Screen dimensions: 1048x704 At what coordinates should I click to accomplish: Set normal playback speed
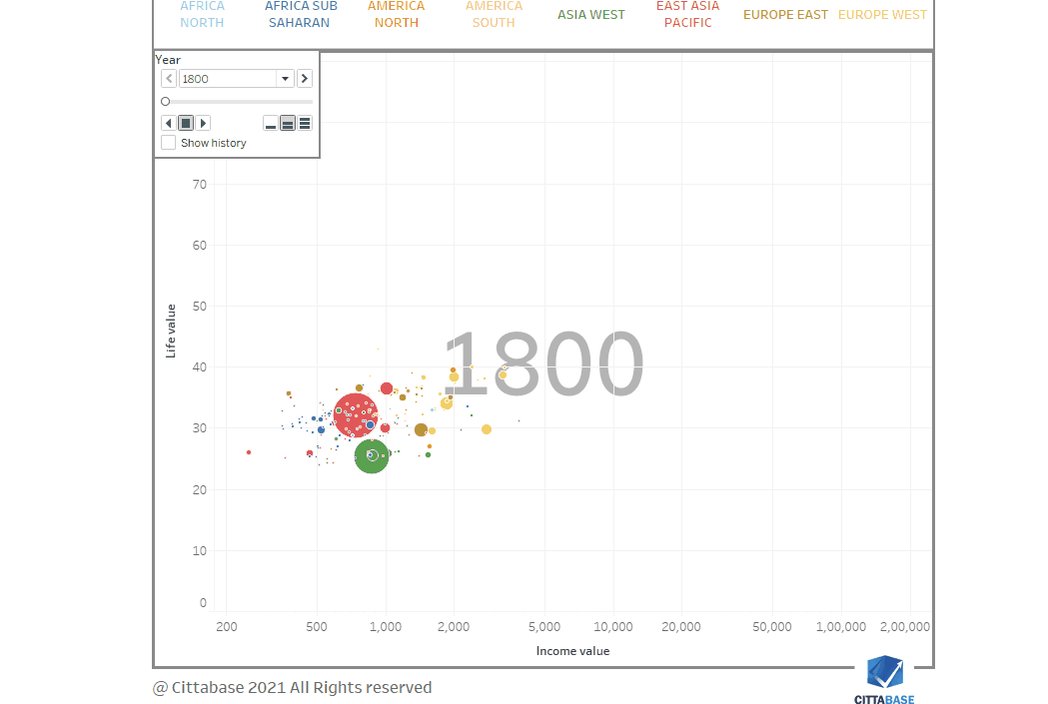click(x=287, y=123)
